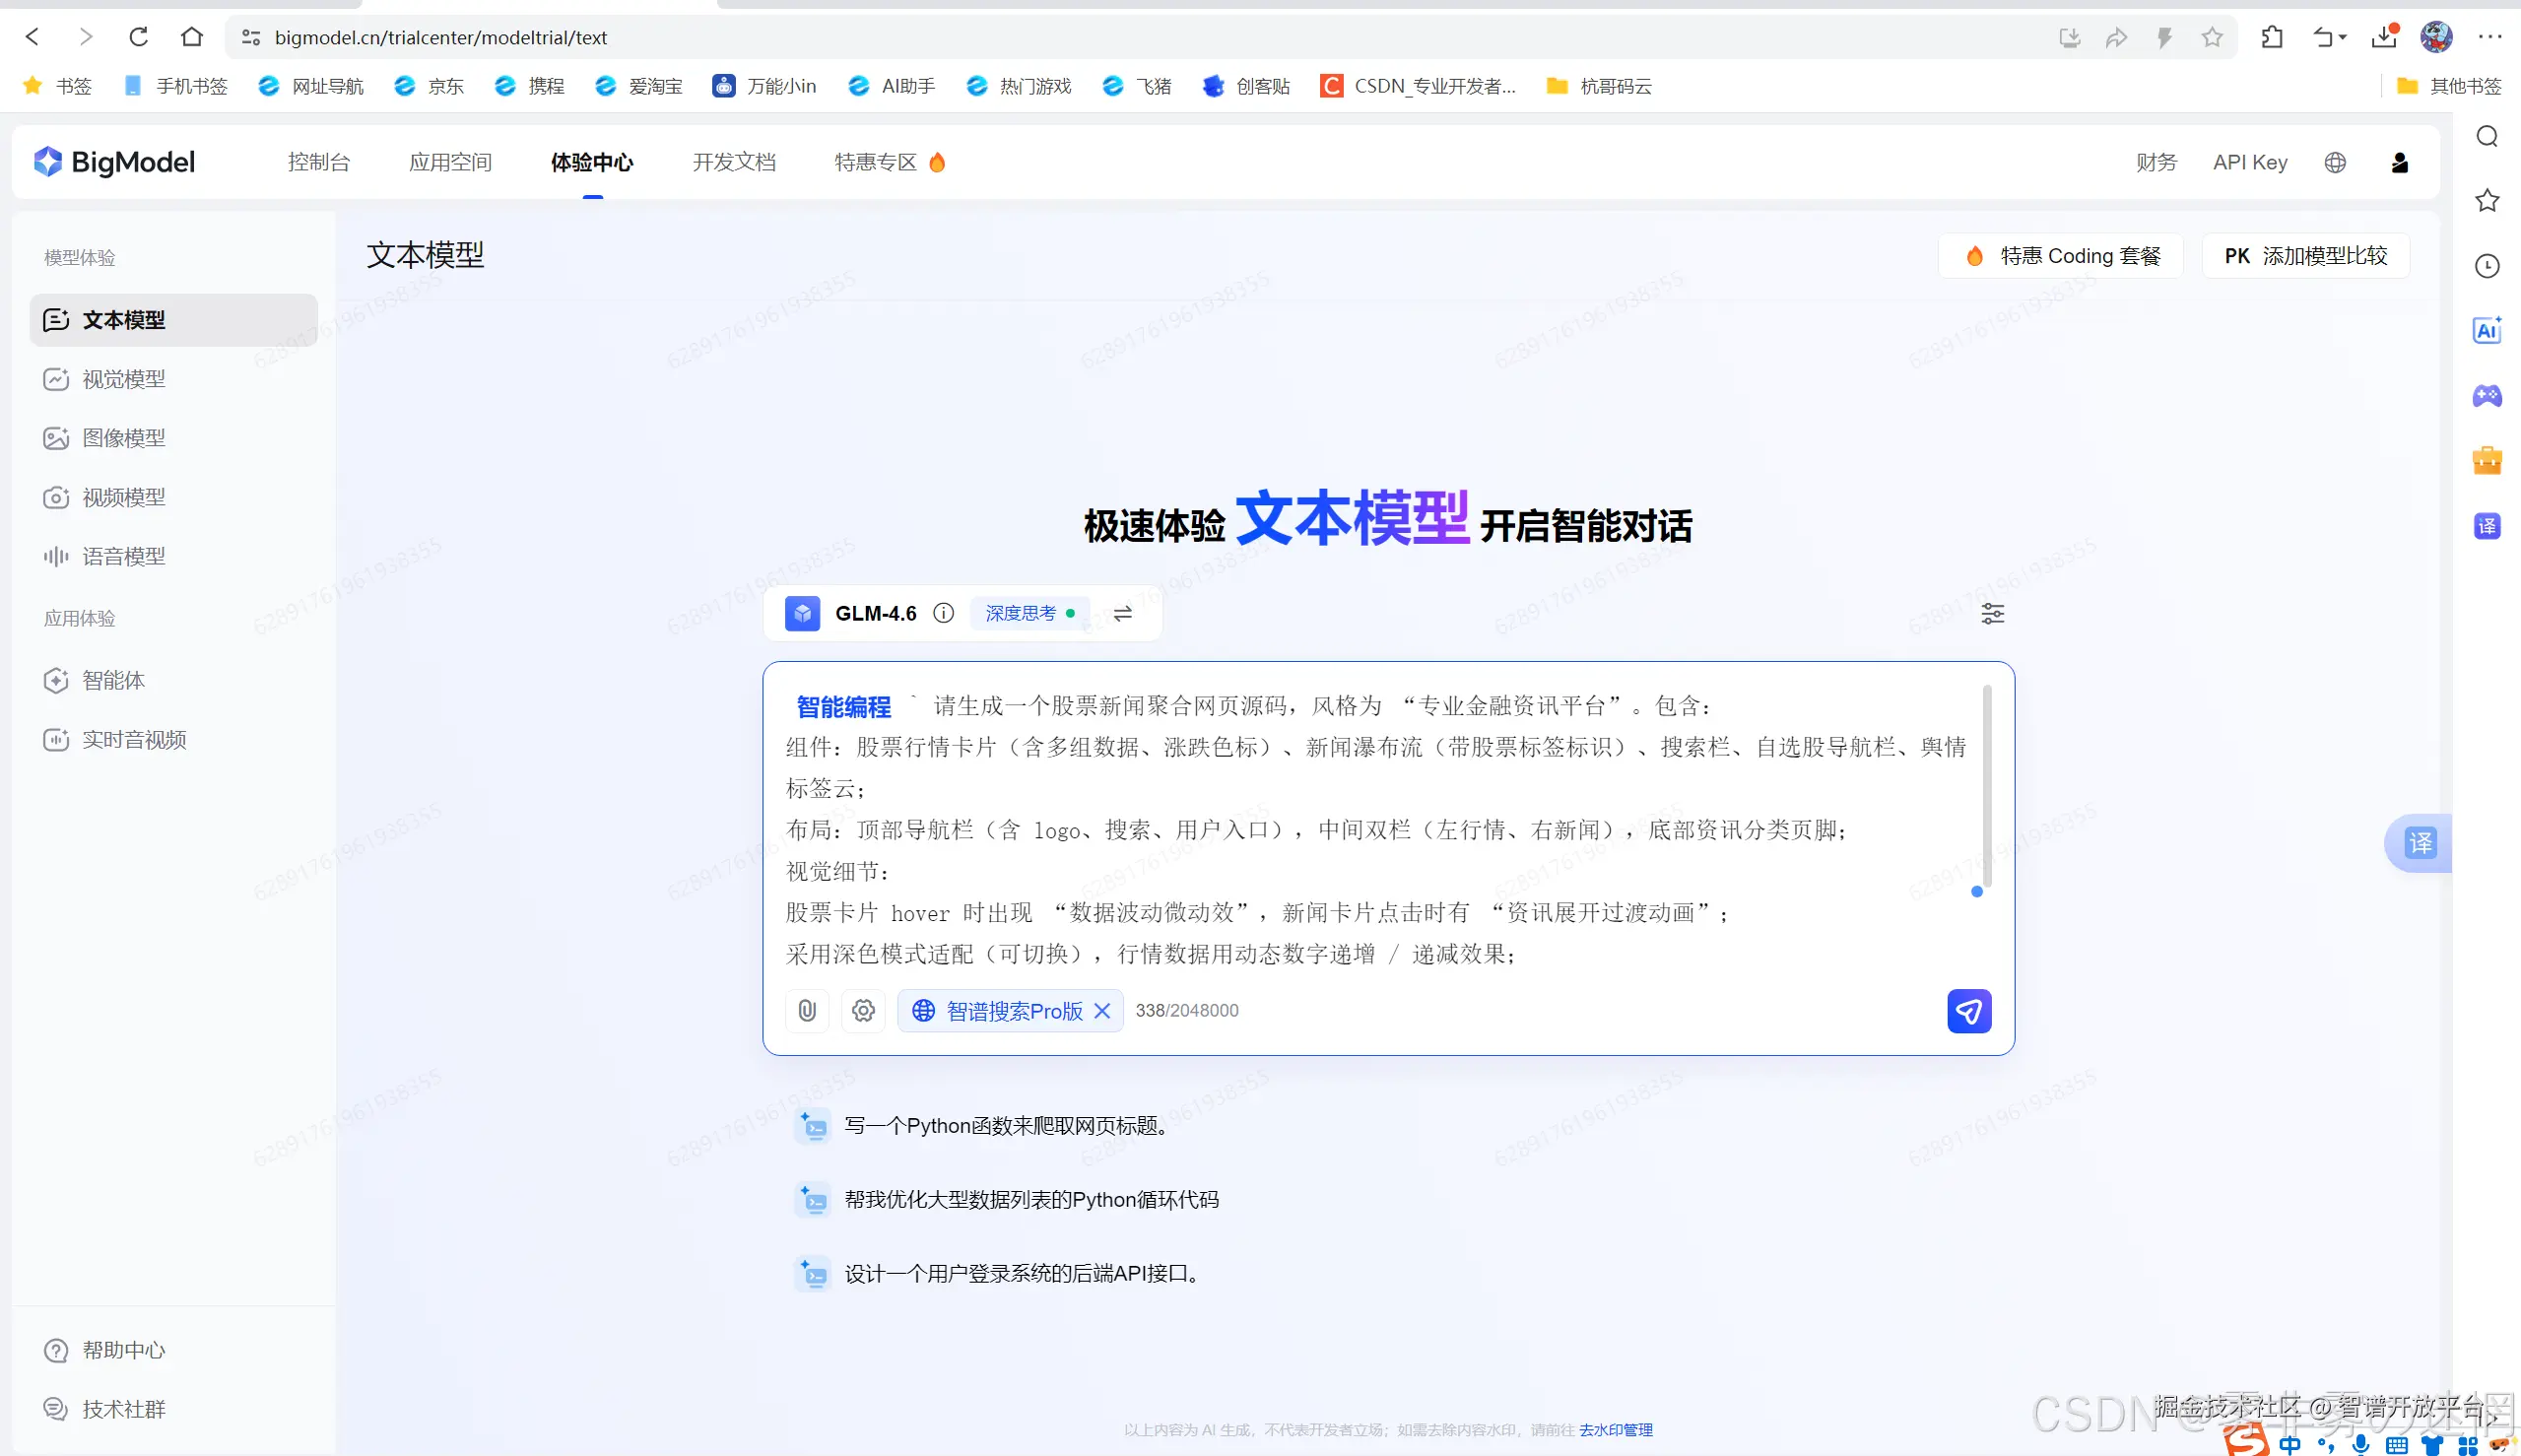Switch model using the swap arrows icon
The width and height of the screenshot is (2521, 1456).
coord(1122,614)
